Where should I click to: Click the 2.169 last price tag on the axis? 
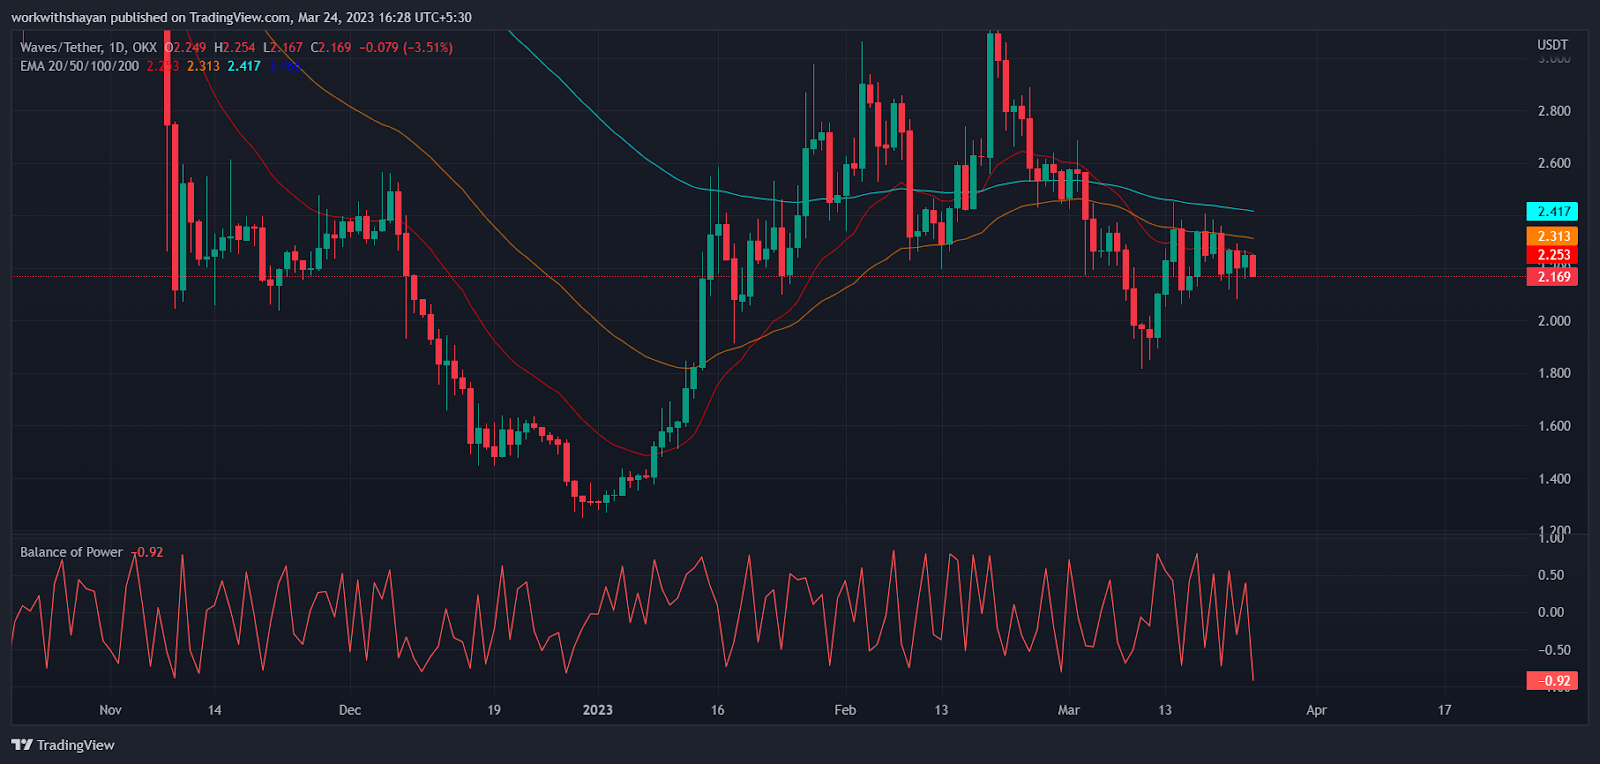pos(1552,277)
